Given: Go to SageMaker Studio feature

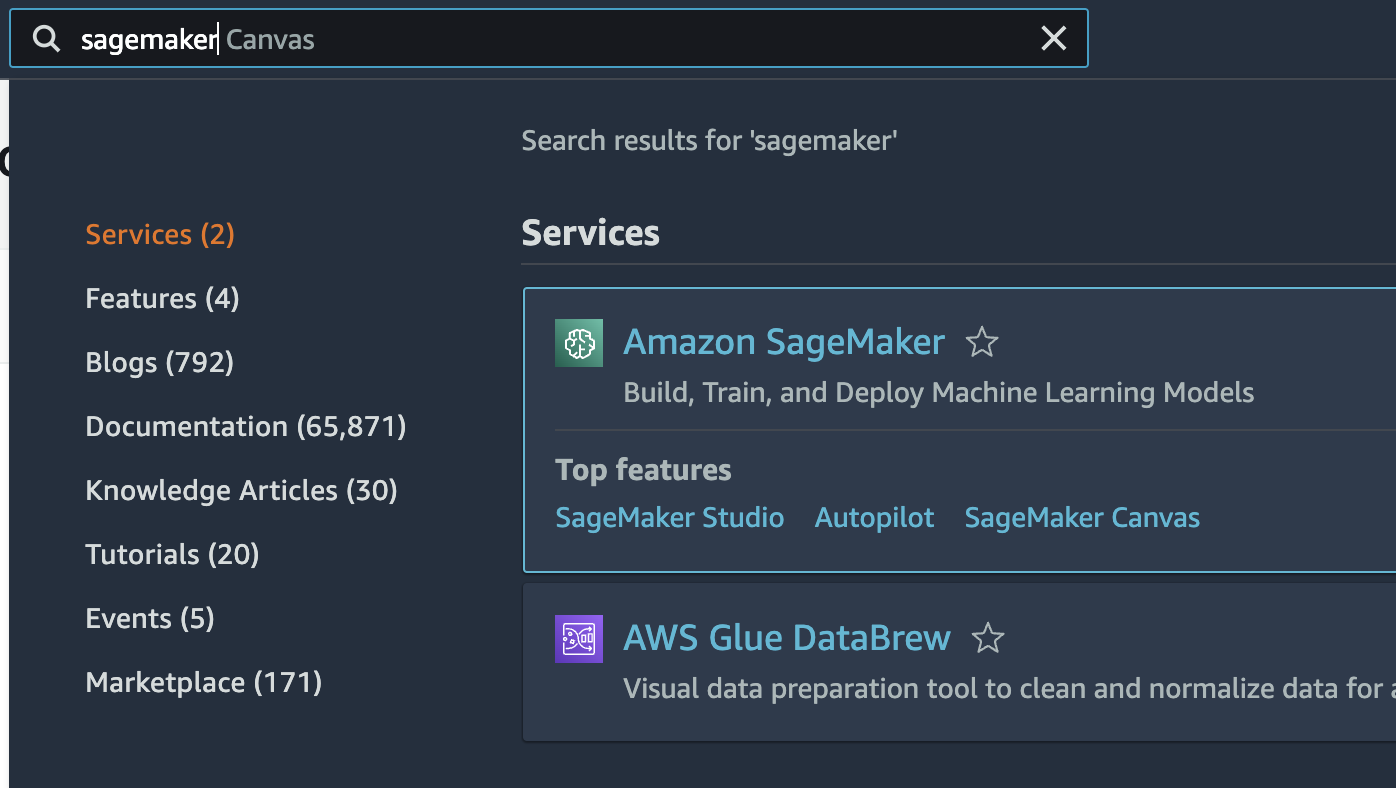Looking at the screenshot, I should tap(669, 518).
